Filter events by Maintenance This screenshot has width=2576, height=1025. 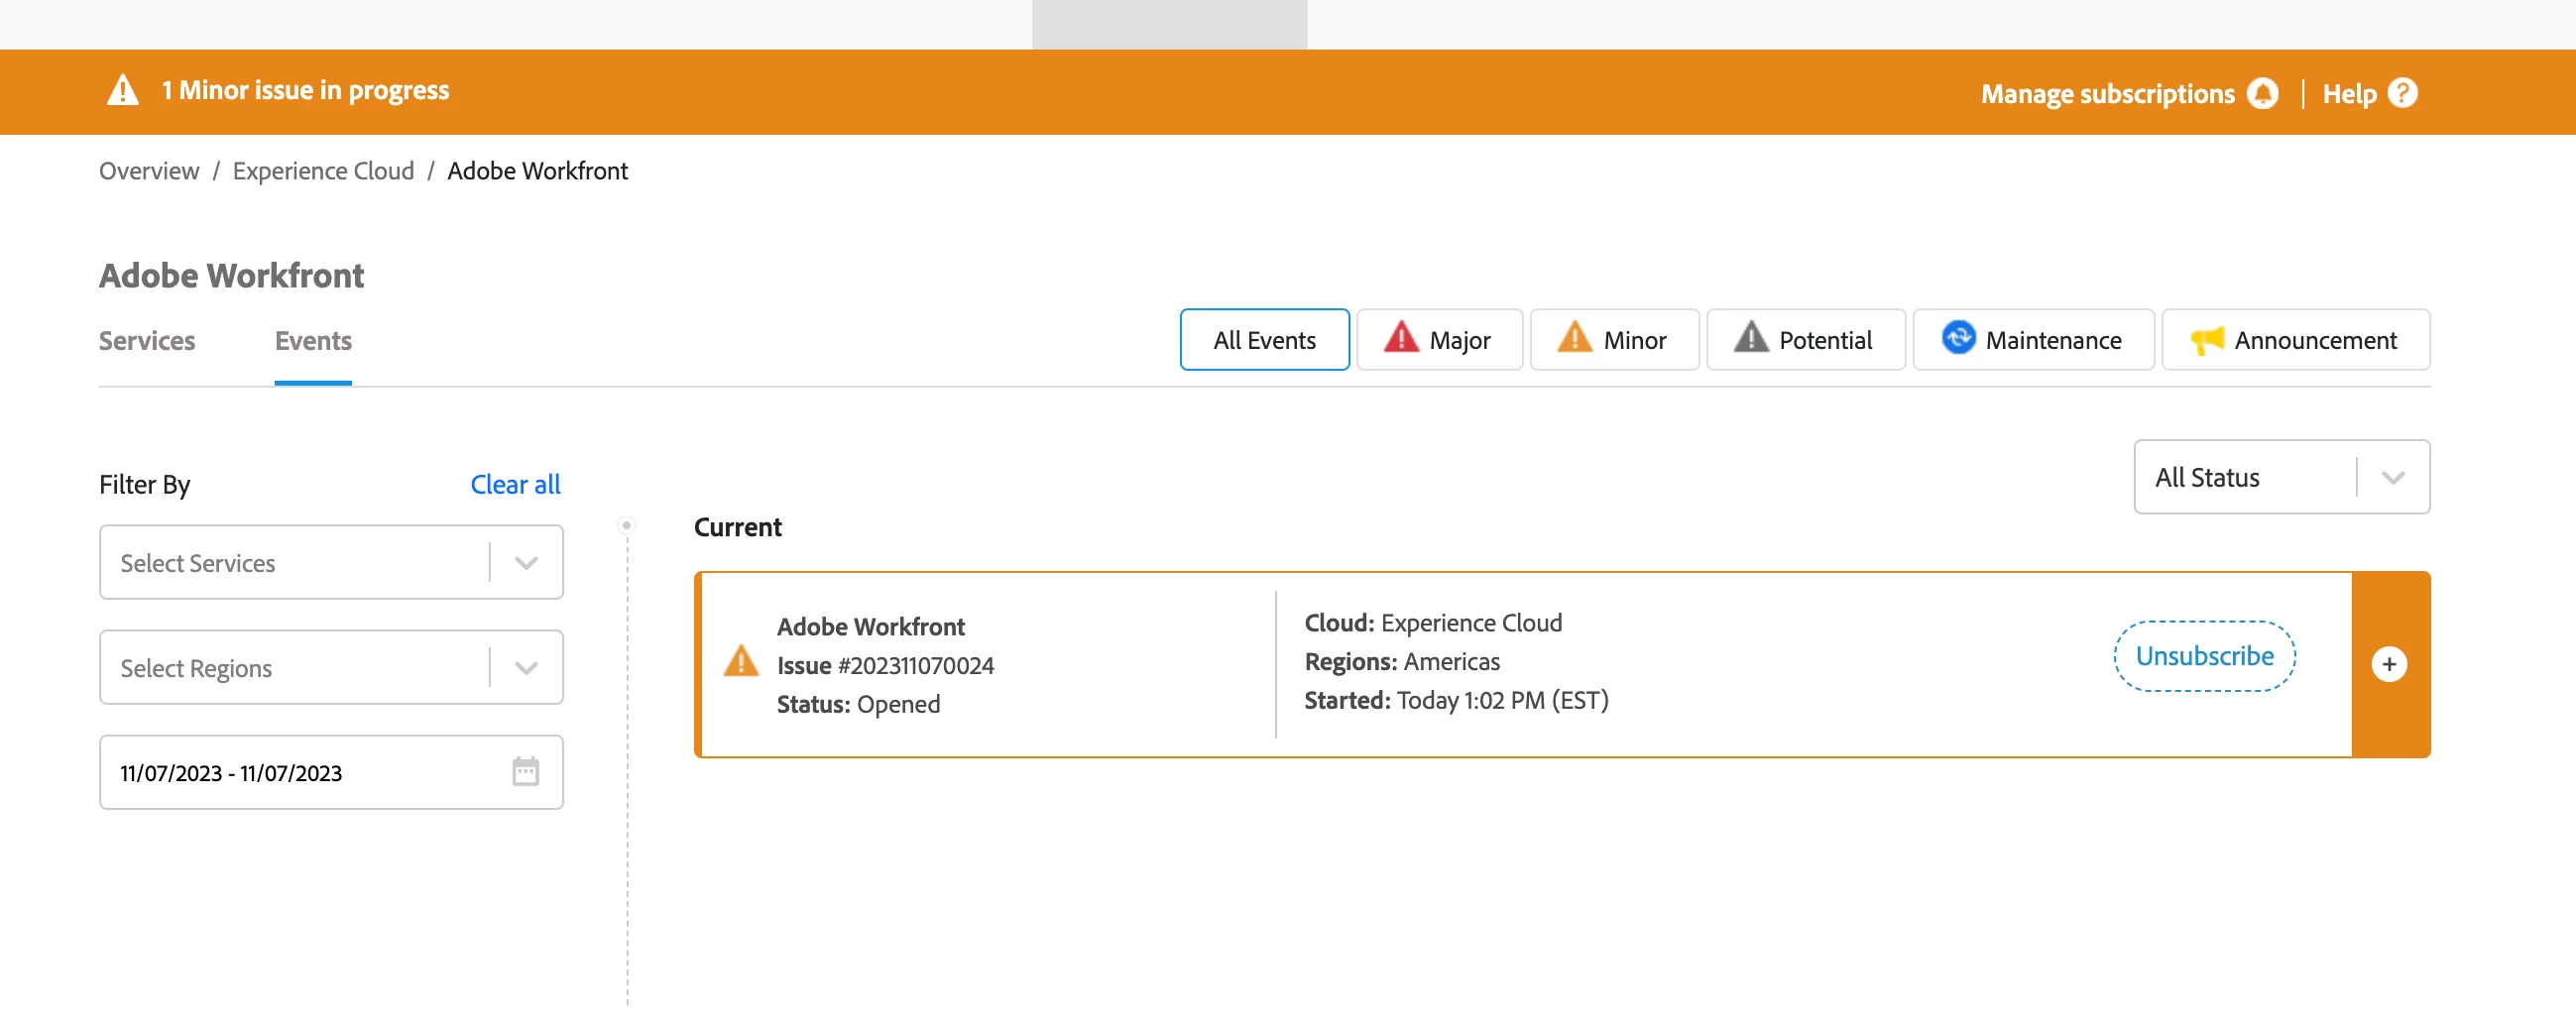coord(2033,340)
